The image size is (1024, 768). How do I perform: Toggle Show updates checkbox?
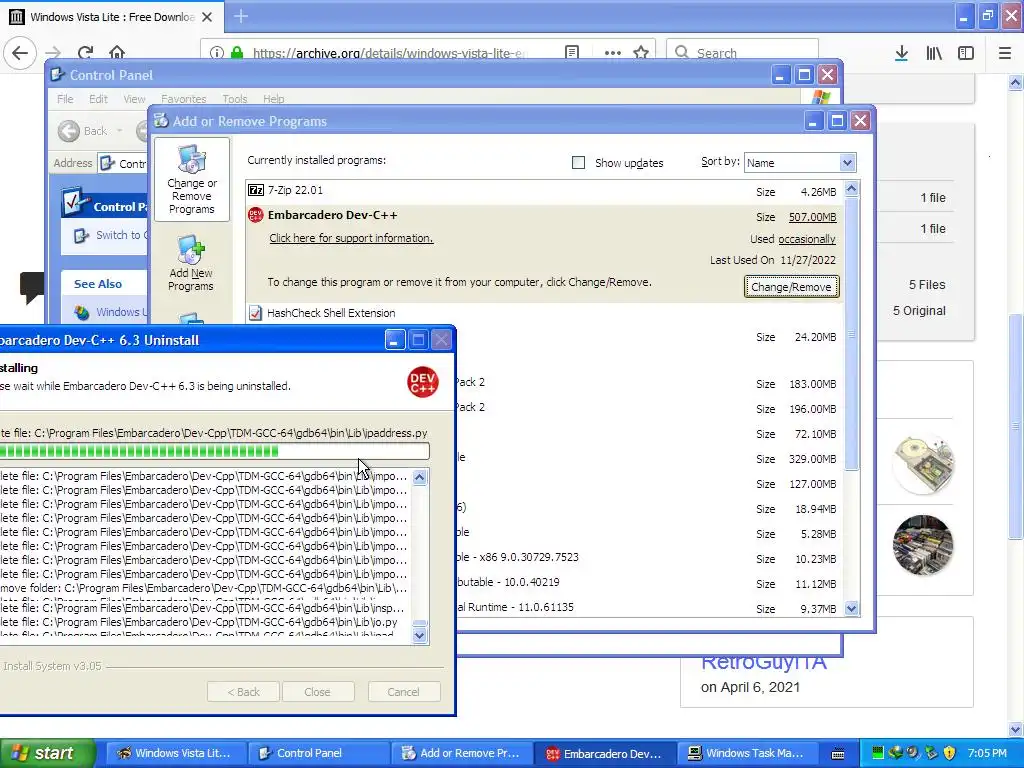[x=578, y=163]
